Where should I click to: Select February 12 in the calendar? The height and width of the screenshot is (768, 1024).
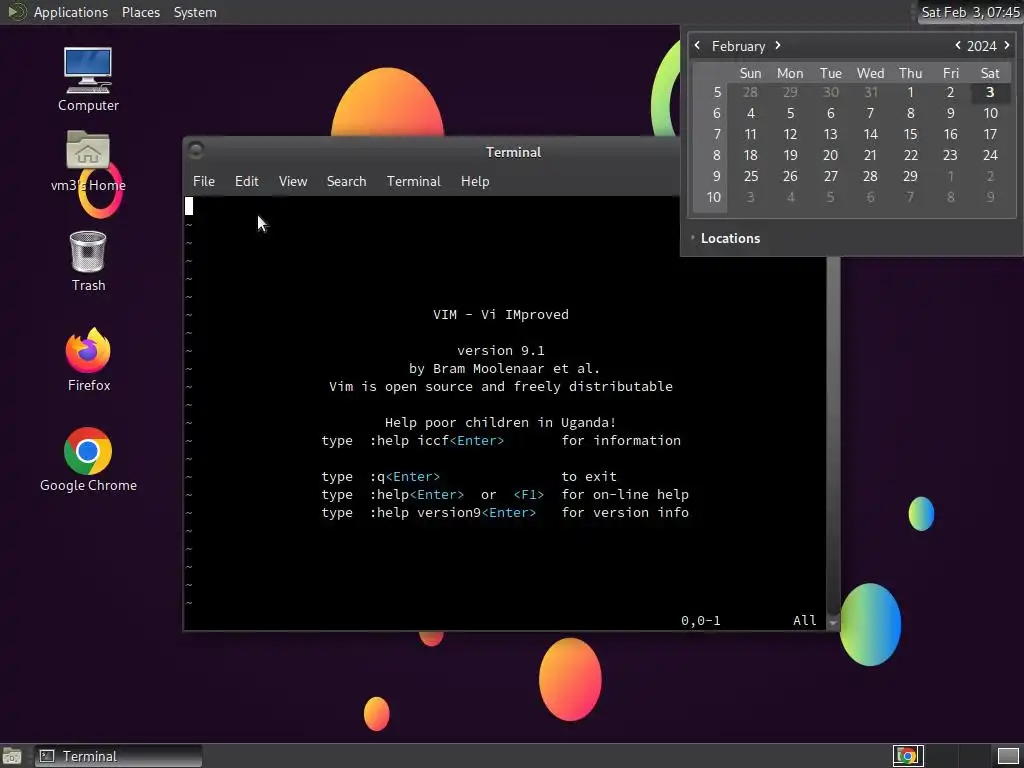(x=790, y=134)
